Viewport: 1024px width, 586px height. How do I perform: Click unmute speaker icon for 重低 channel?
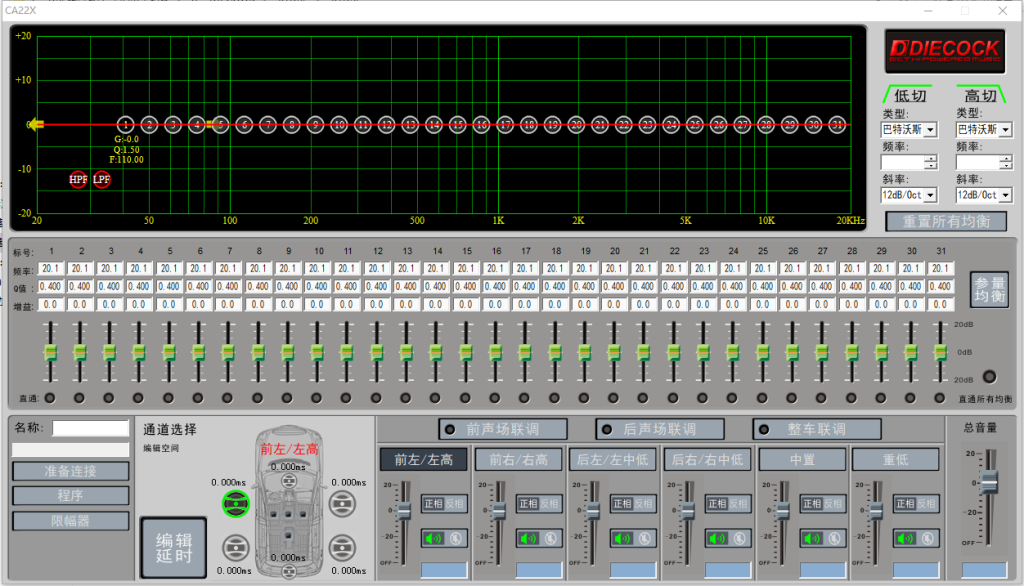pyautogui.click(x=905, y=538)
